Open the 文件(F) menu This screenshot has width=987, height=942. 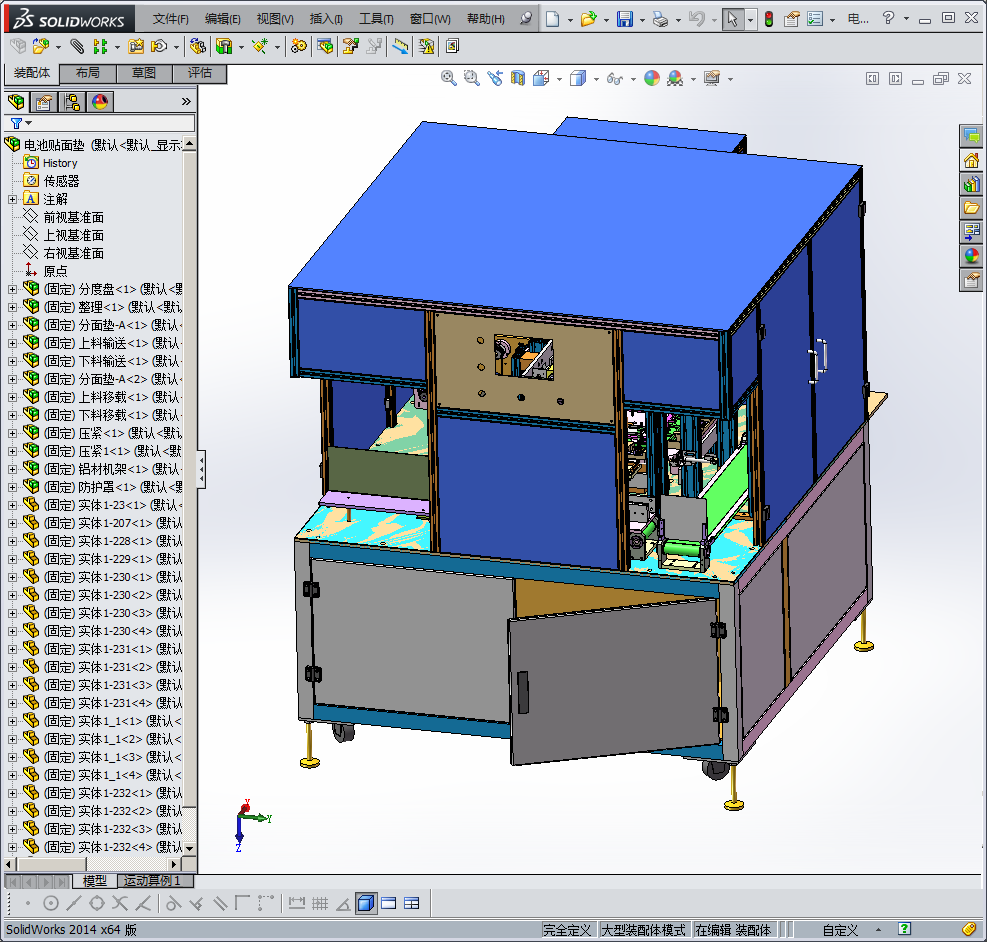[x=171, y=19]
